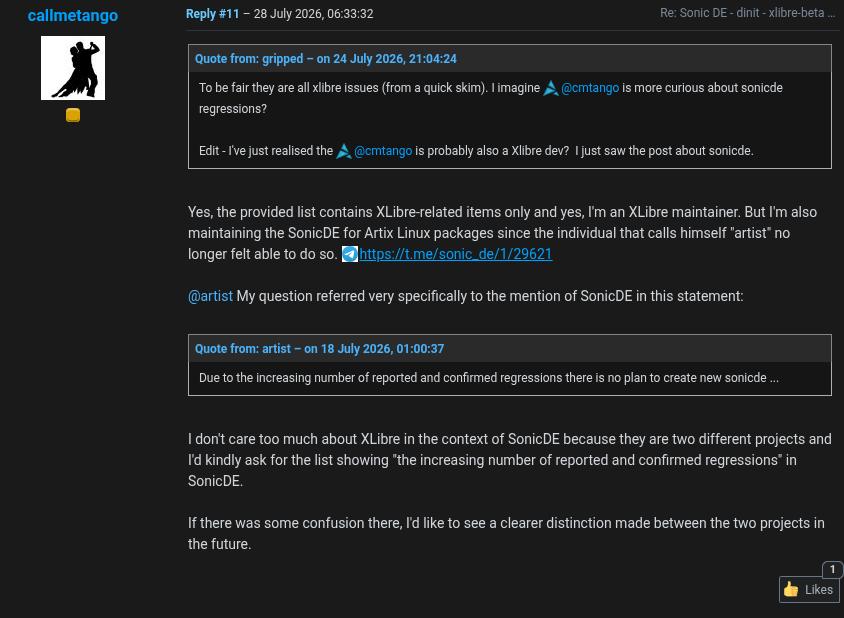This screenshot has height=618, width=844.
Task: Open the first @cmtango mention in the quote
Action: click(590, 88)
